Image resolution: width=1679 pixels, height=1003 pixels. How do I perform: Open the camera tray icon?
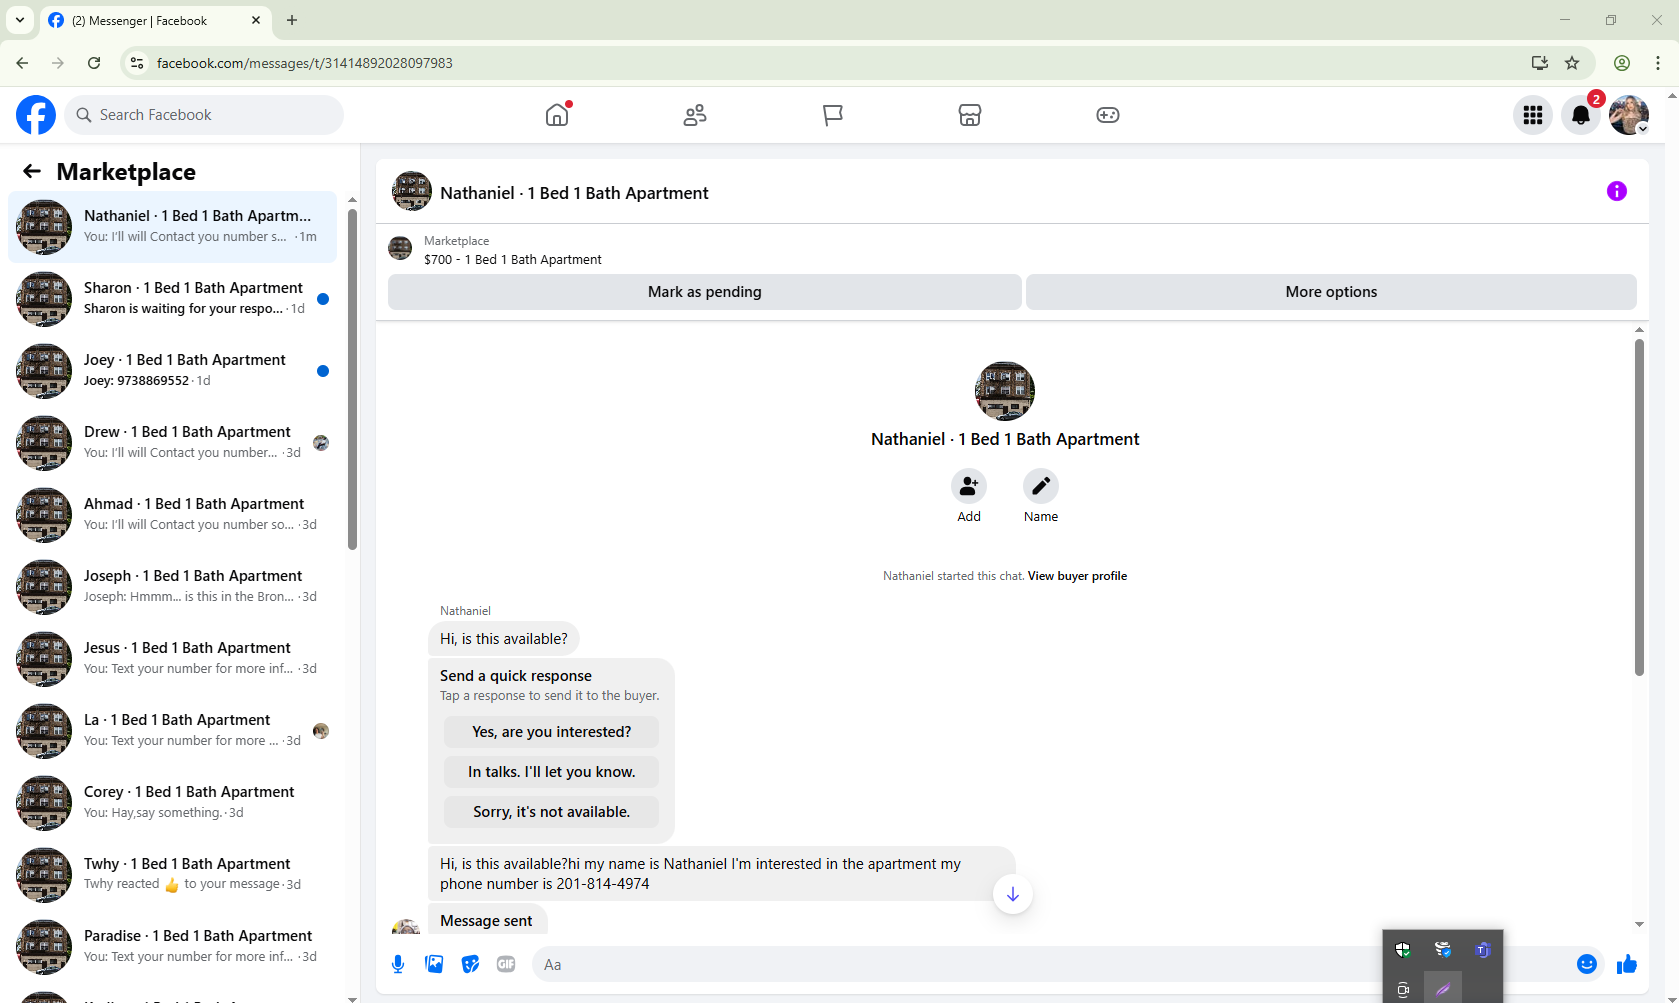tap(1403, 990)
